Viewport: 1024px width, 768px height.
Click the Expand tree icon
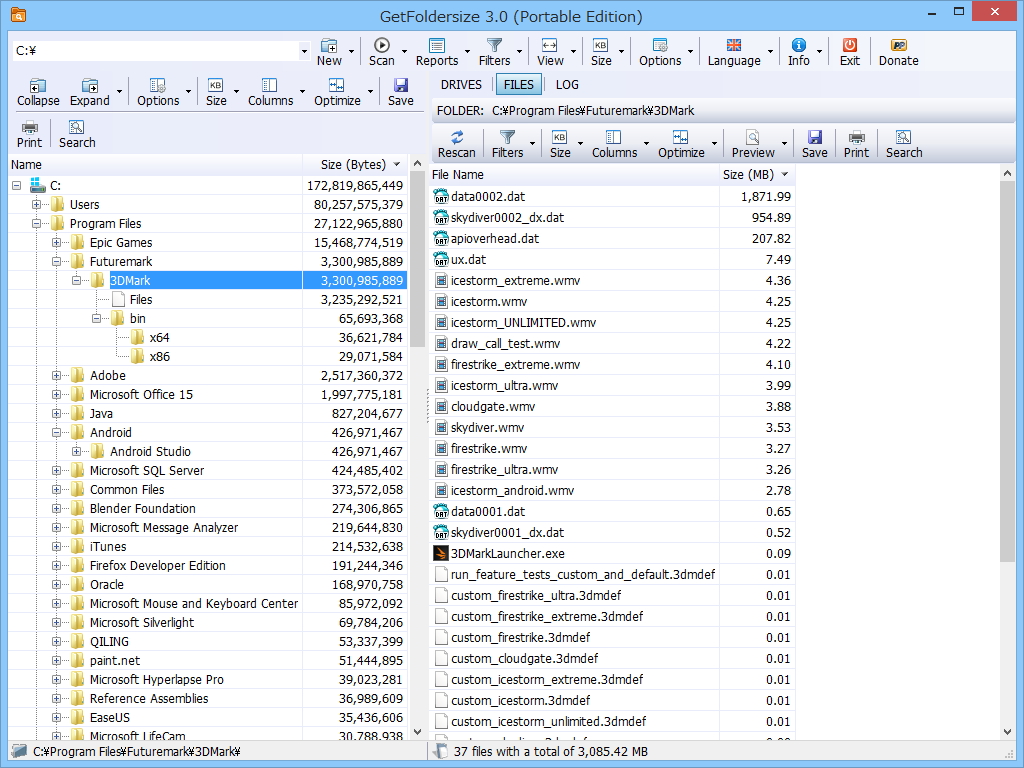pyautogui.click(x=90, y=92)
